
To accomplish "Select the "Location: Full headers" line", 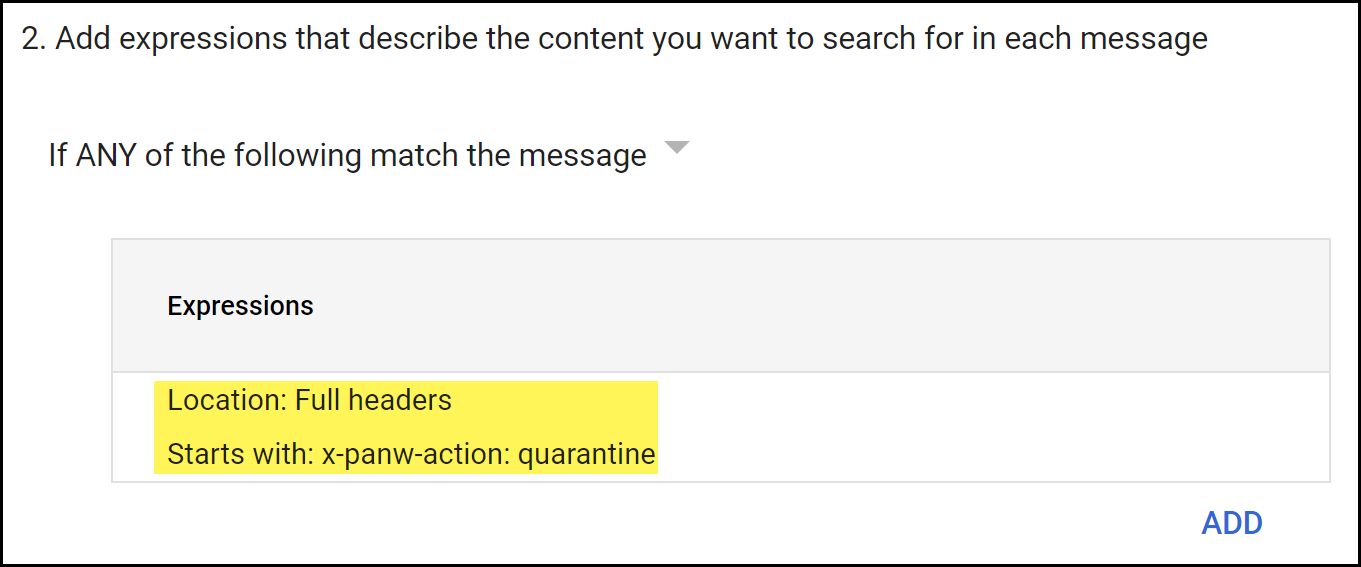I will pos(309,401).
